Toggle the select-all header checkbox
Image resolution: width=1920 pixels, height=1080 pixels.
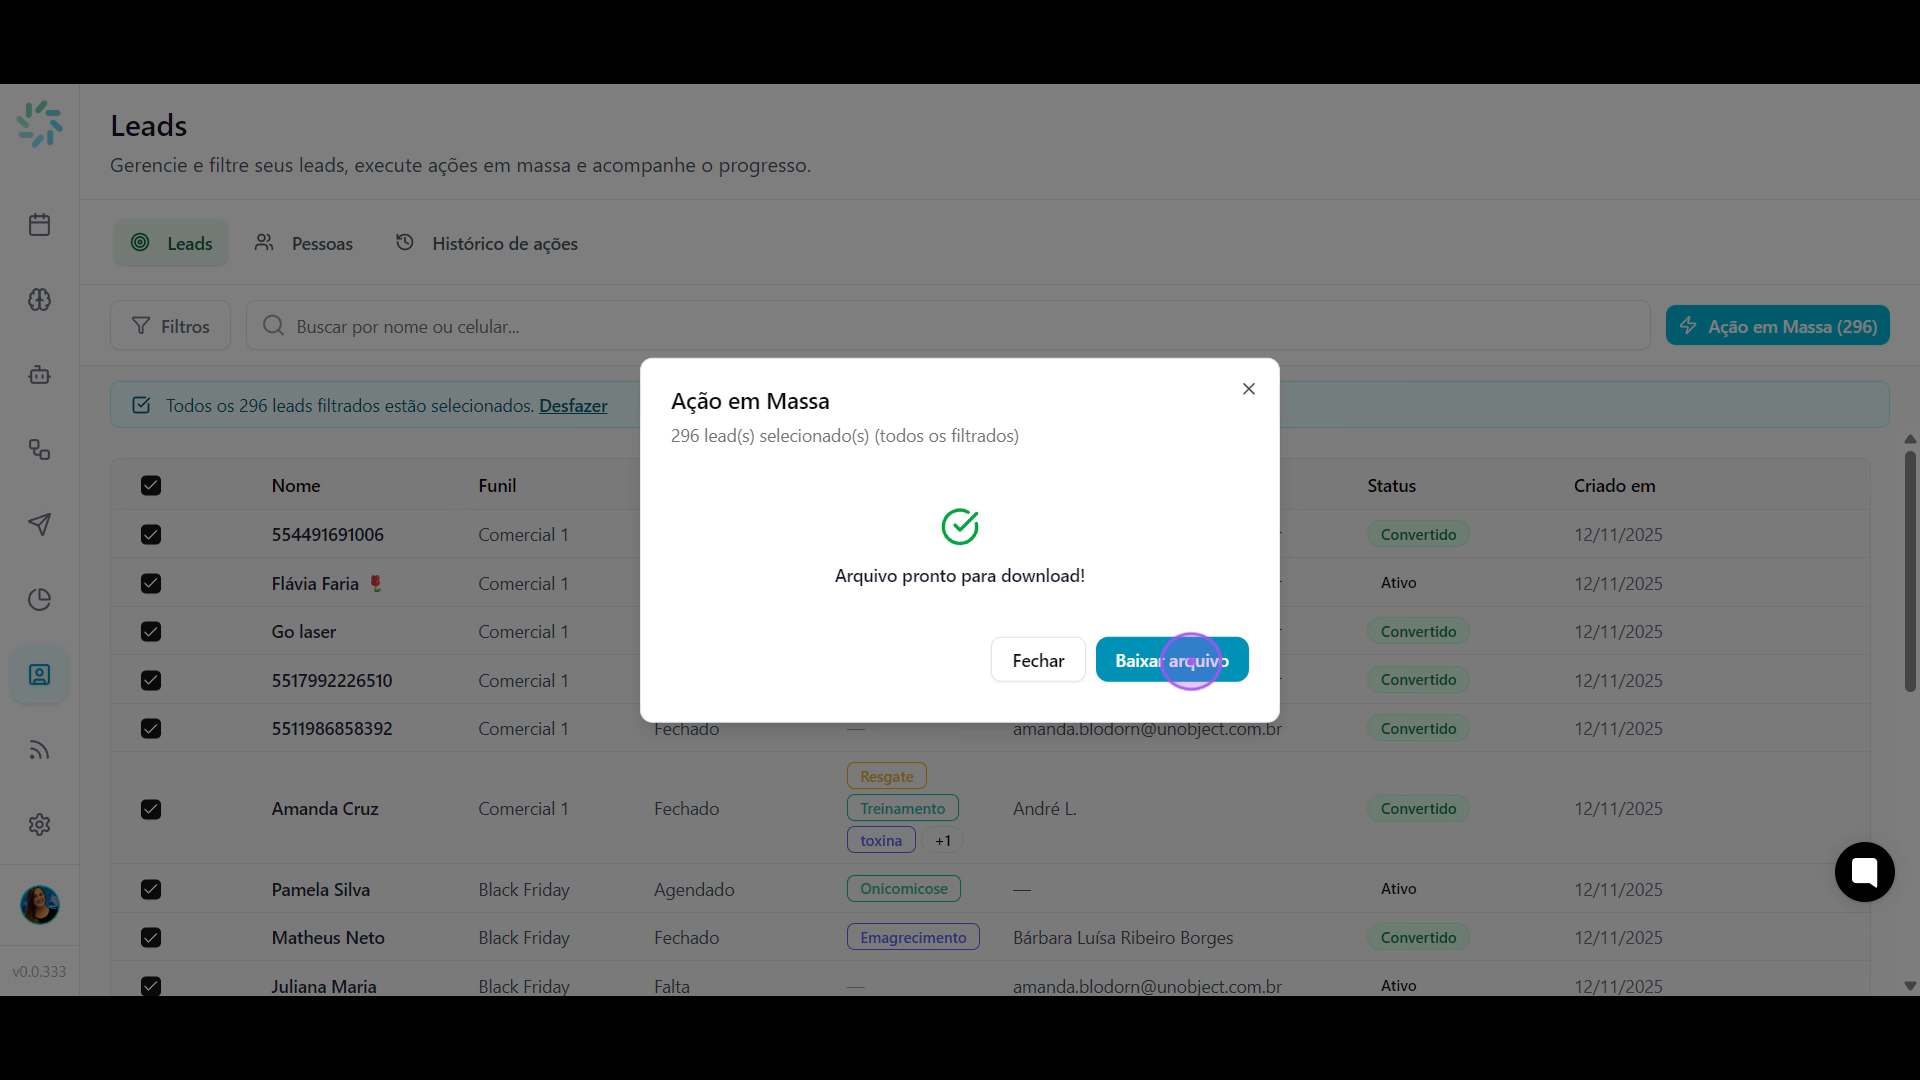[x=151, y=486]
